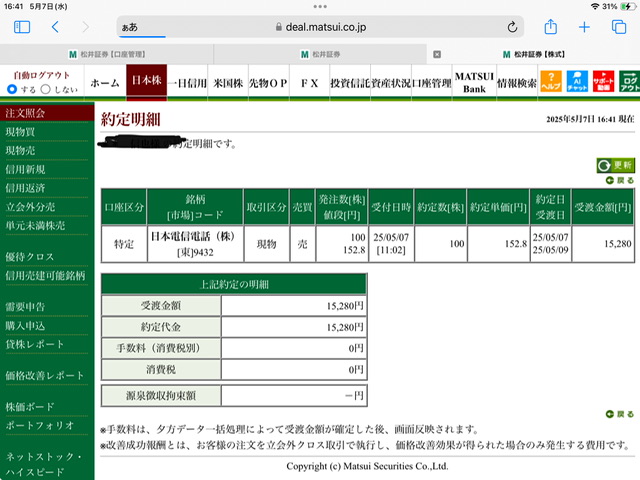Tap the deal.matsui.co.jp address bar
The image size is (640, 480).
tap(320, 27)
